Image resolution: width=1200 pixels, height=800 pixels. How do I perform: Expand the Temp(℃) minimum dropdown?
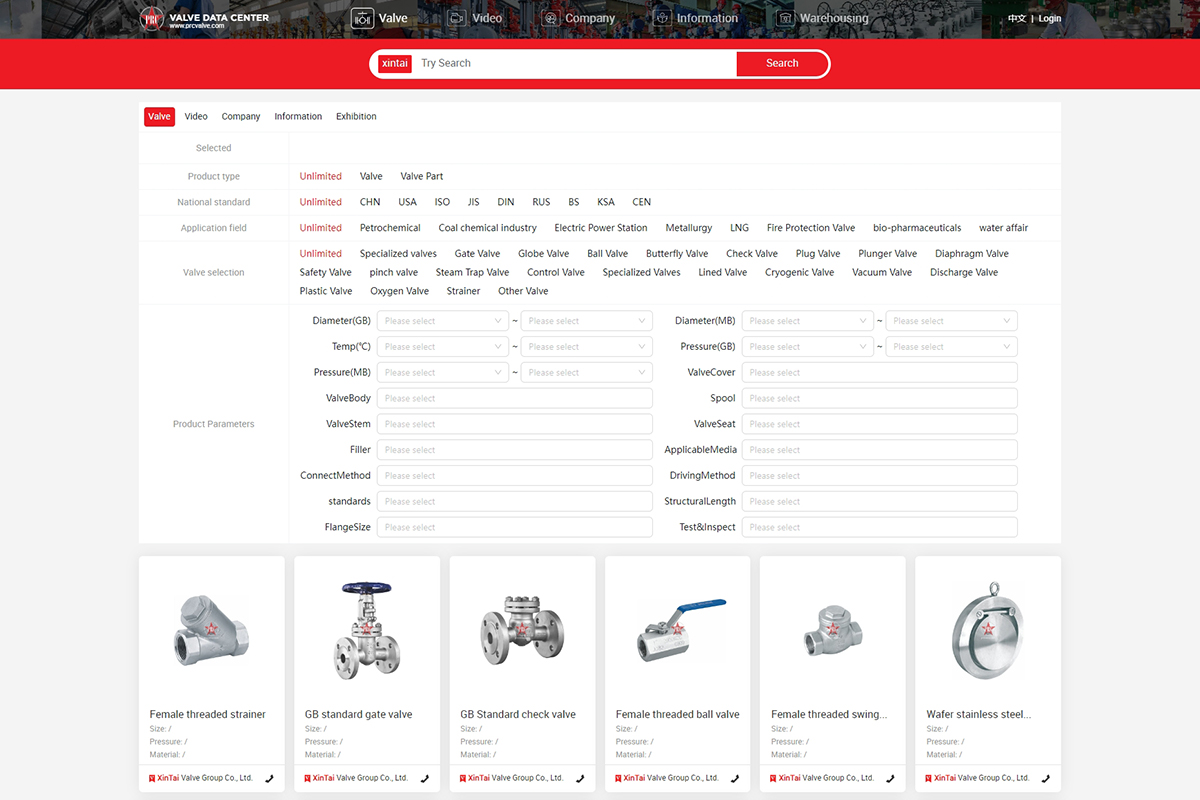(444, 347)
